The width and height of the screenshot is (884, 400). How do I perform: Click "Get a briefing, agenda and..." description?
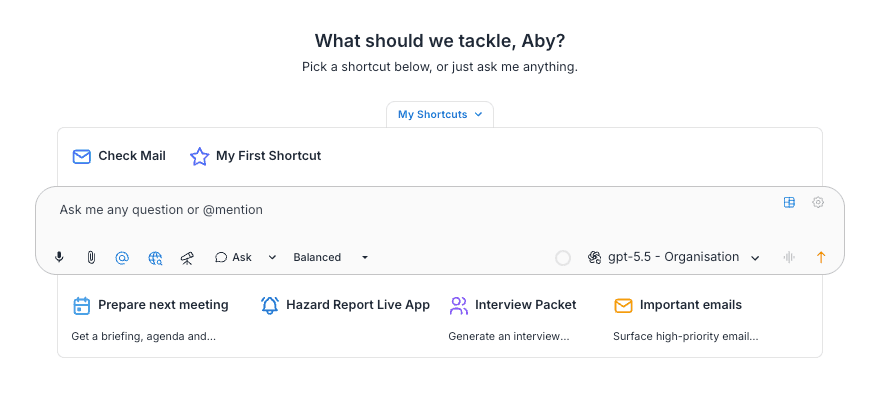pos(144,337)
